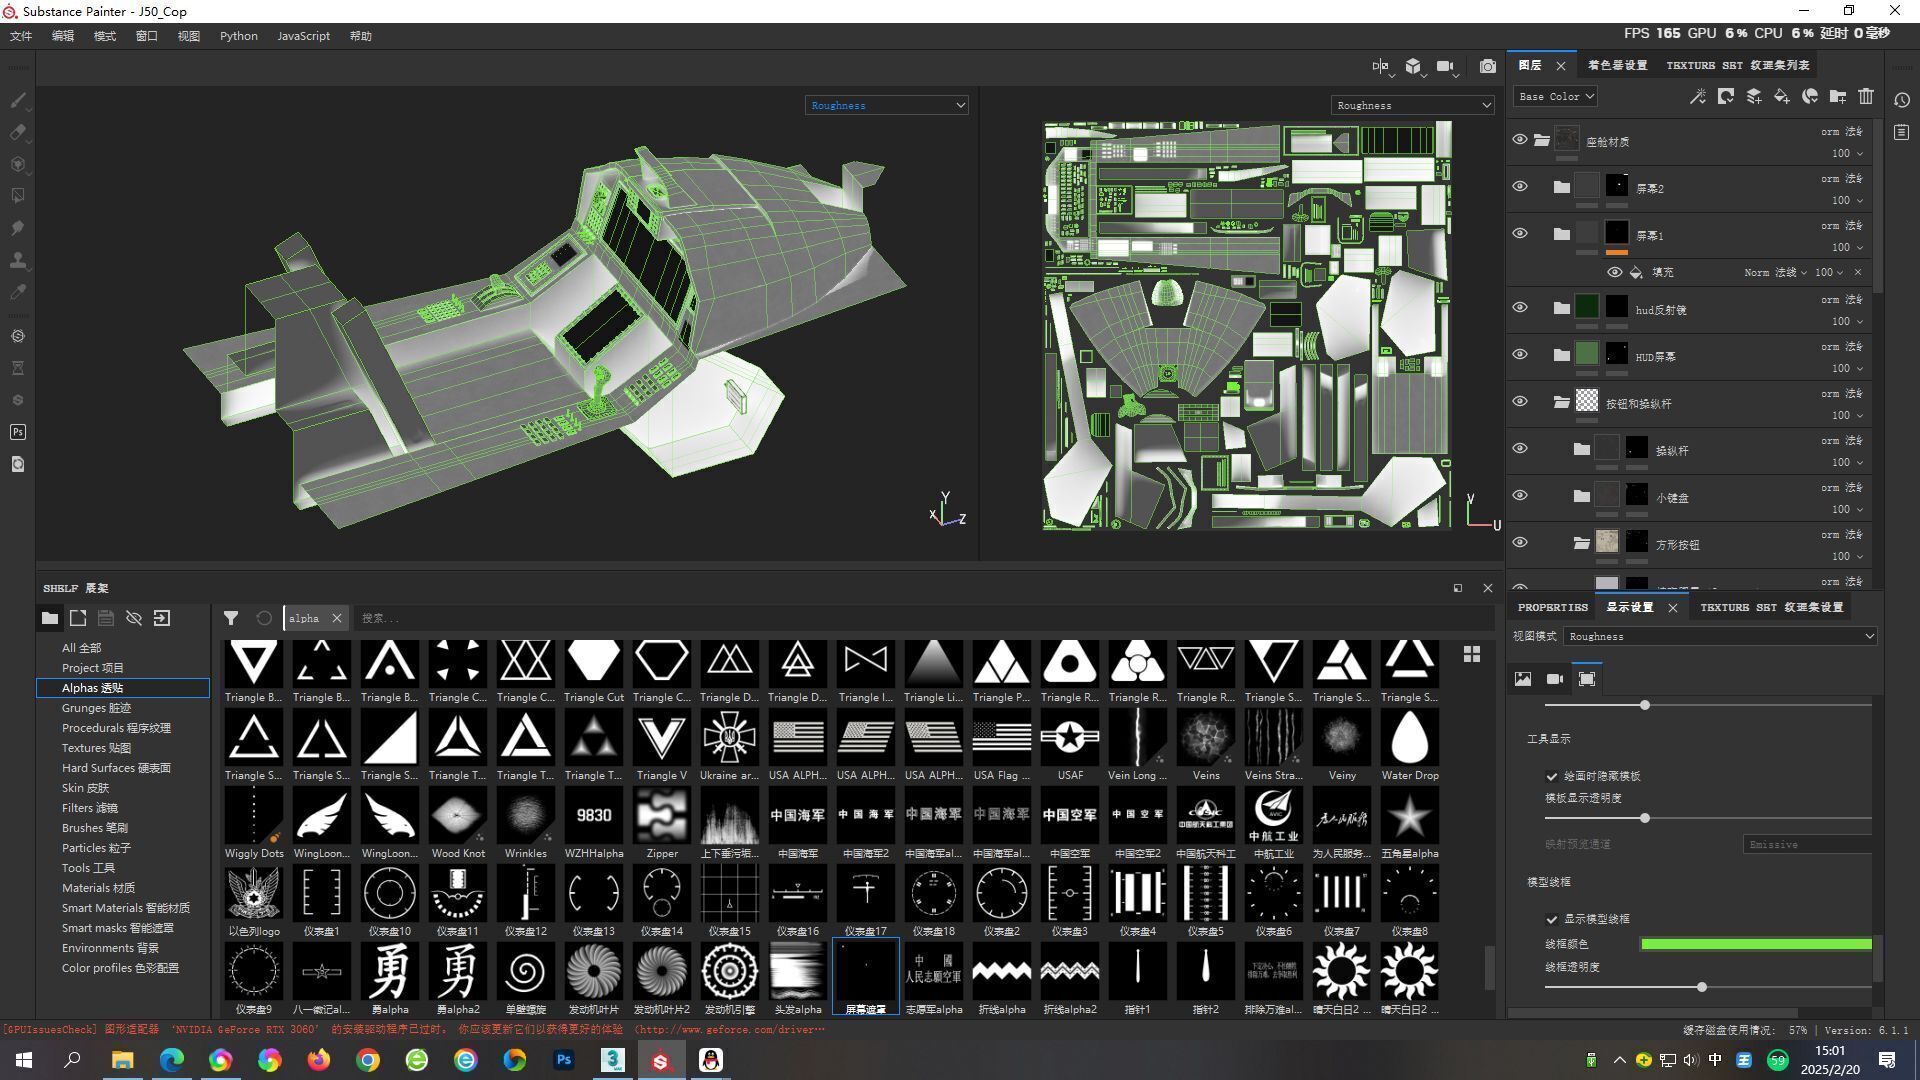The width and height of the screenshot is (1920, 1080).
Task: Delete the selected layer with trash icon
Action: pyautogui.click(x=1866, y=96)
